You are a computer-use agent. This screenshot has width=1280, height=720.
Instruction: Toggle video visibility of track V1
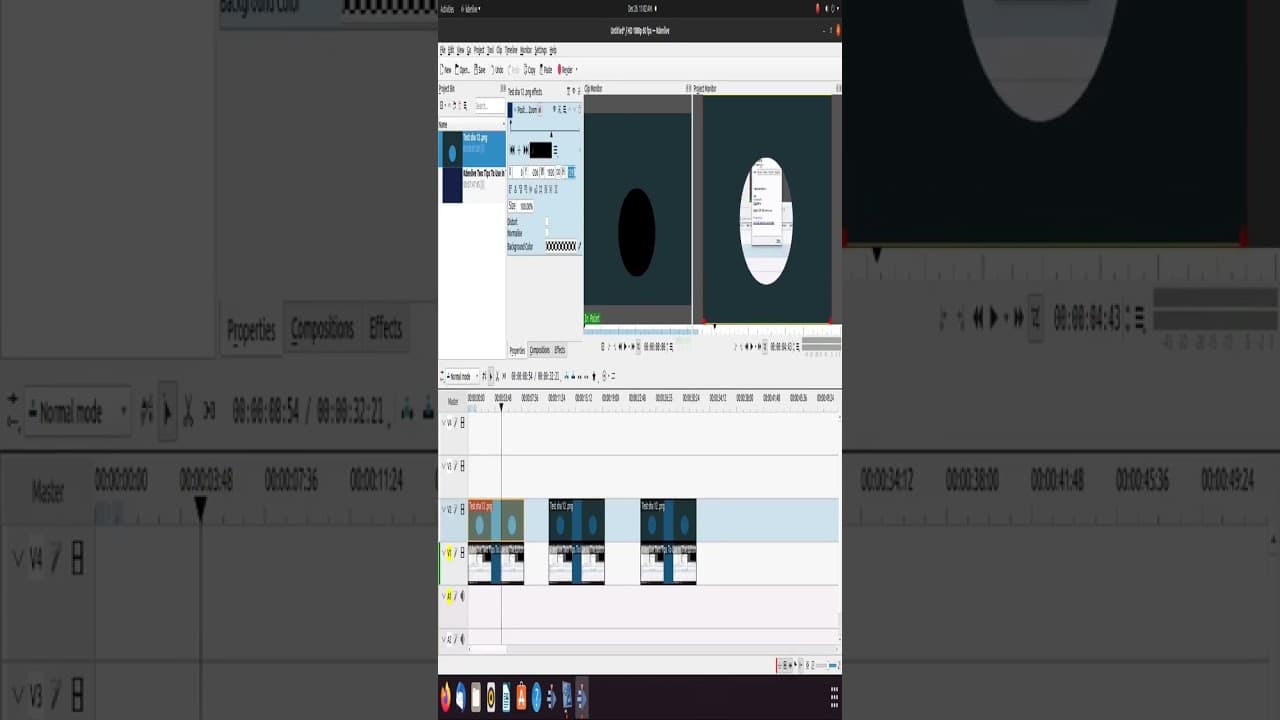point(462,552)
